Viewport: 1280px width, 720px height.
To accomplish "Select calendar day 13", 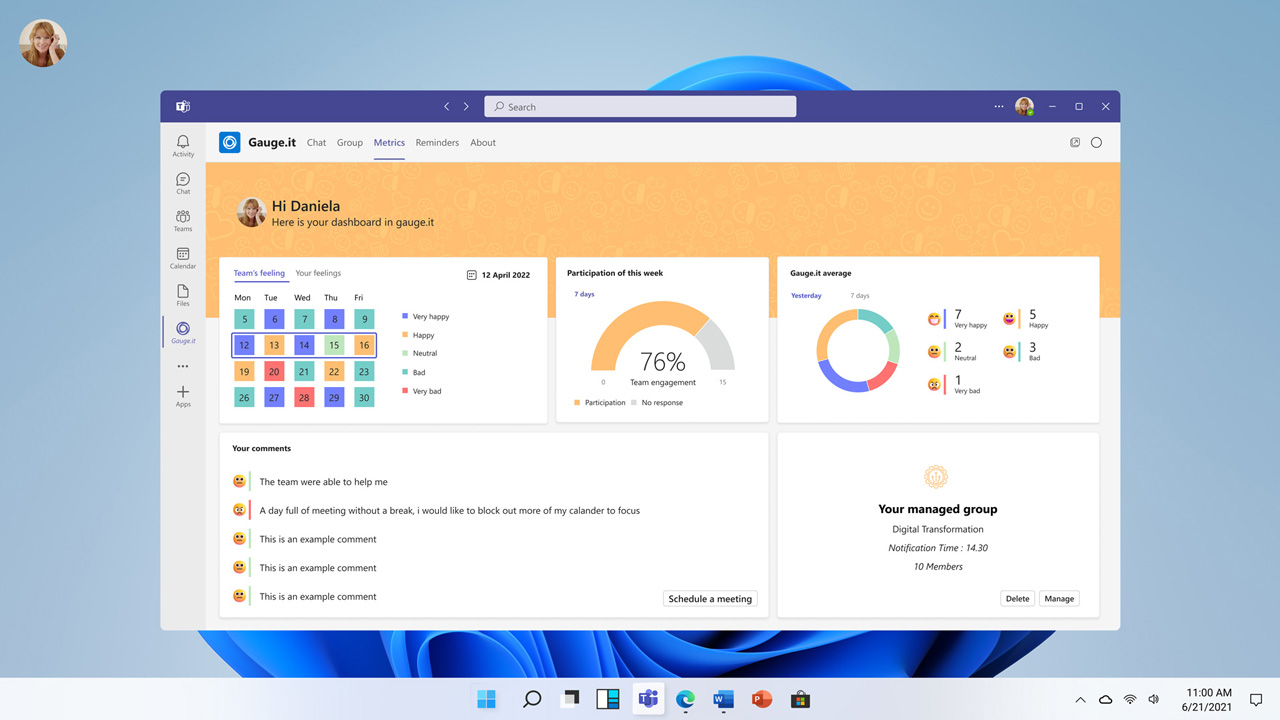I will [x=274, y=345].
